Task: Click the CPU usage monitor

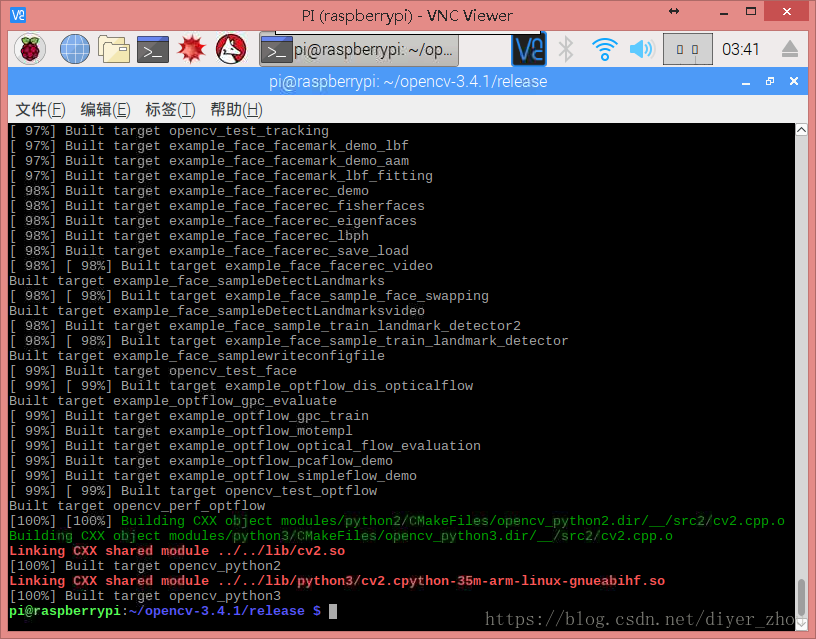Action: click(687, 49)
